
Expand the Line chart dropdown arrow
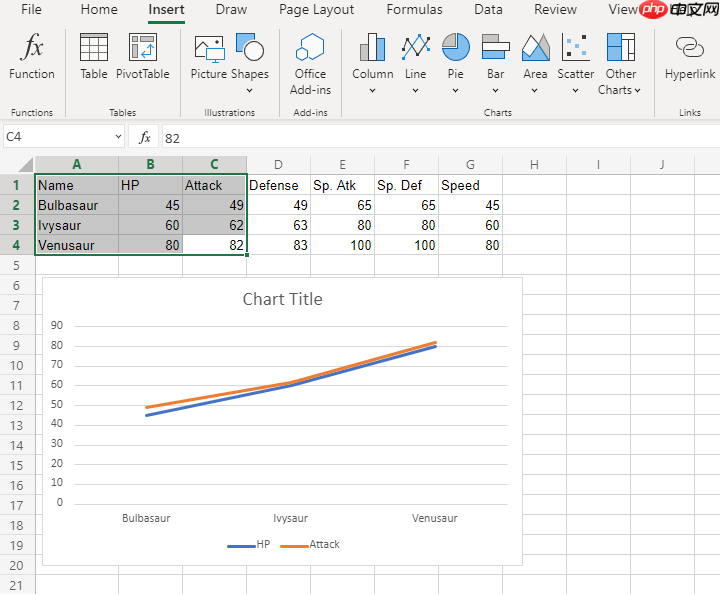click(415, 90)
